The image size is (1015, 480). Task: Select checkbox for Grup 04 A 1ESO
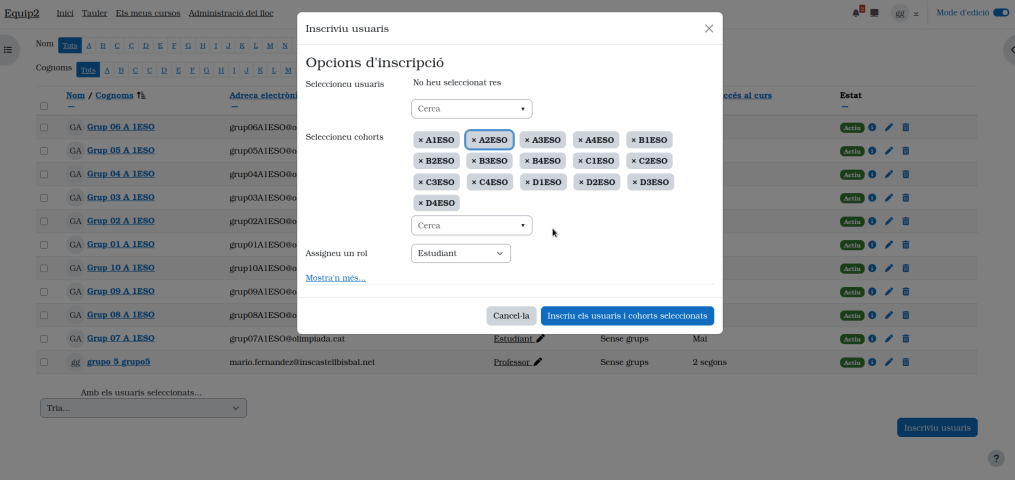44,174
